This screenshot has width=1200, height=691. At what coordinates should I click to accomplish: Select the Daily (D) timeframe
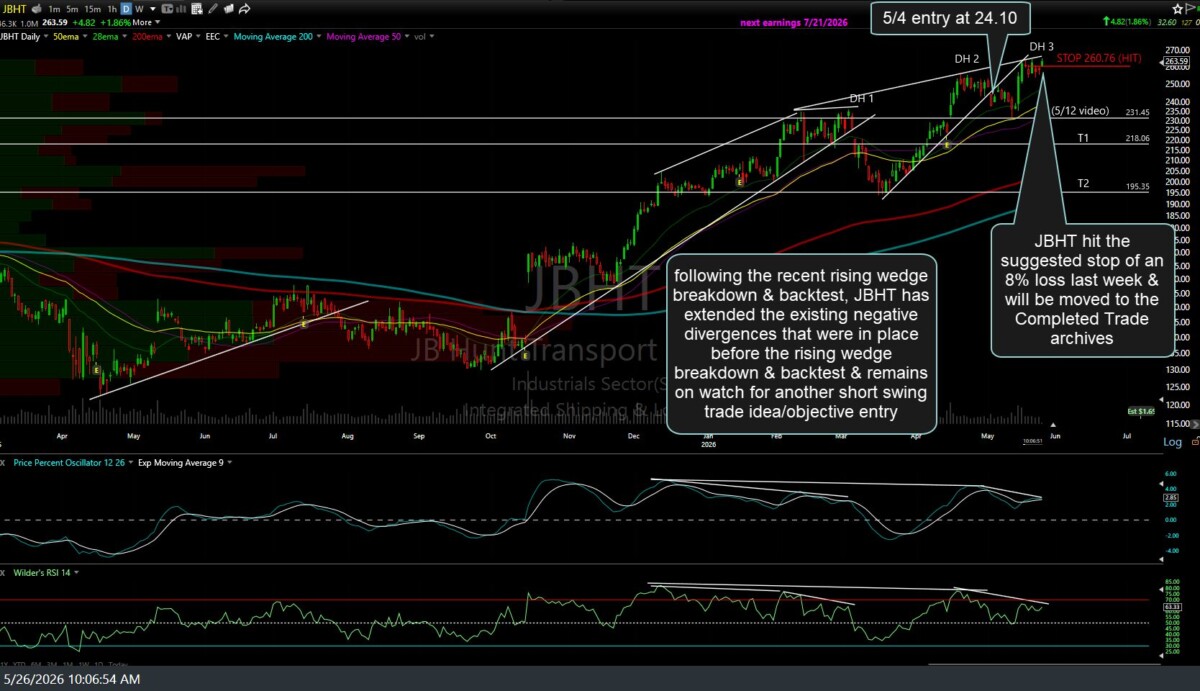(x=126, y=9)
